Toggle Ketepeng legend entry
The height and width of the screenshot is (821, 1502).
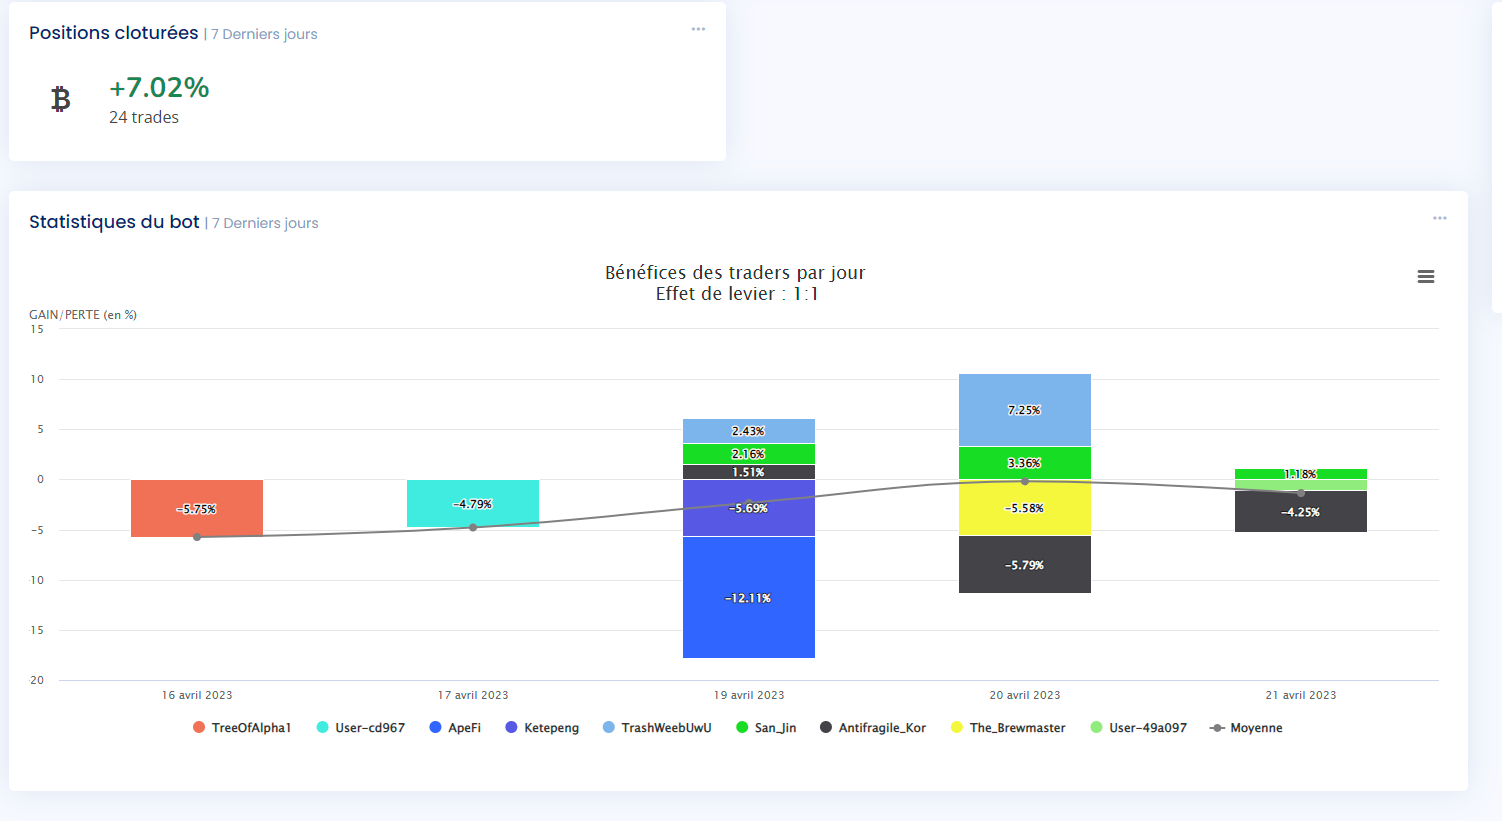click(x=550, y=728)
